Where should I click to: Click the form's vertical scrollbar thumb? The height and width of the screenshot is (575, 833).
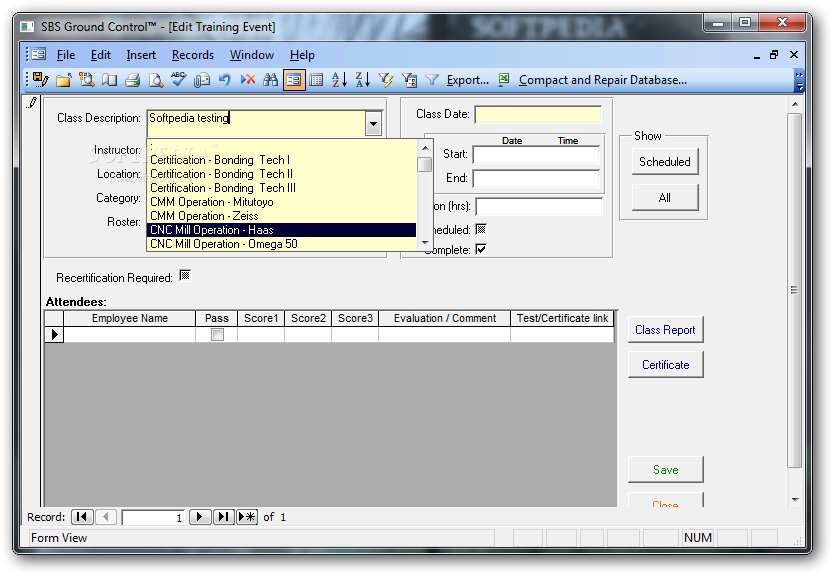794,290
